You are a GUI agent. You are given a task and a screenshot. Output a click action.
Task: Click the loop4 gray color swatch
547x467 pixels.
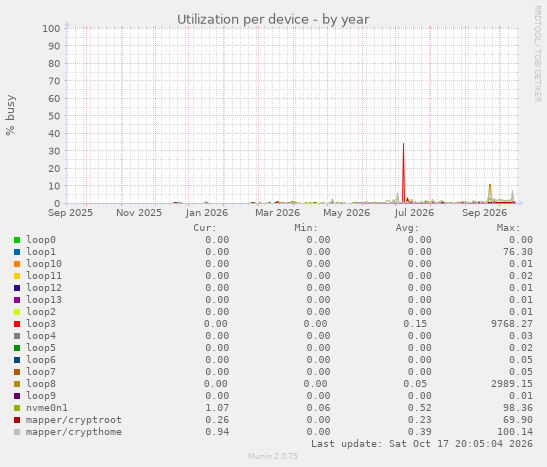[x=17, y=336]
